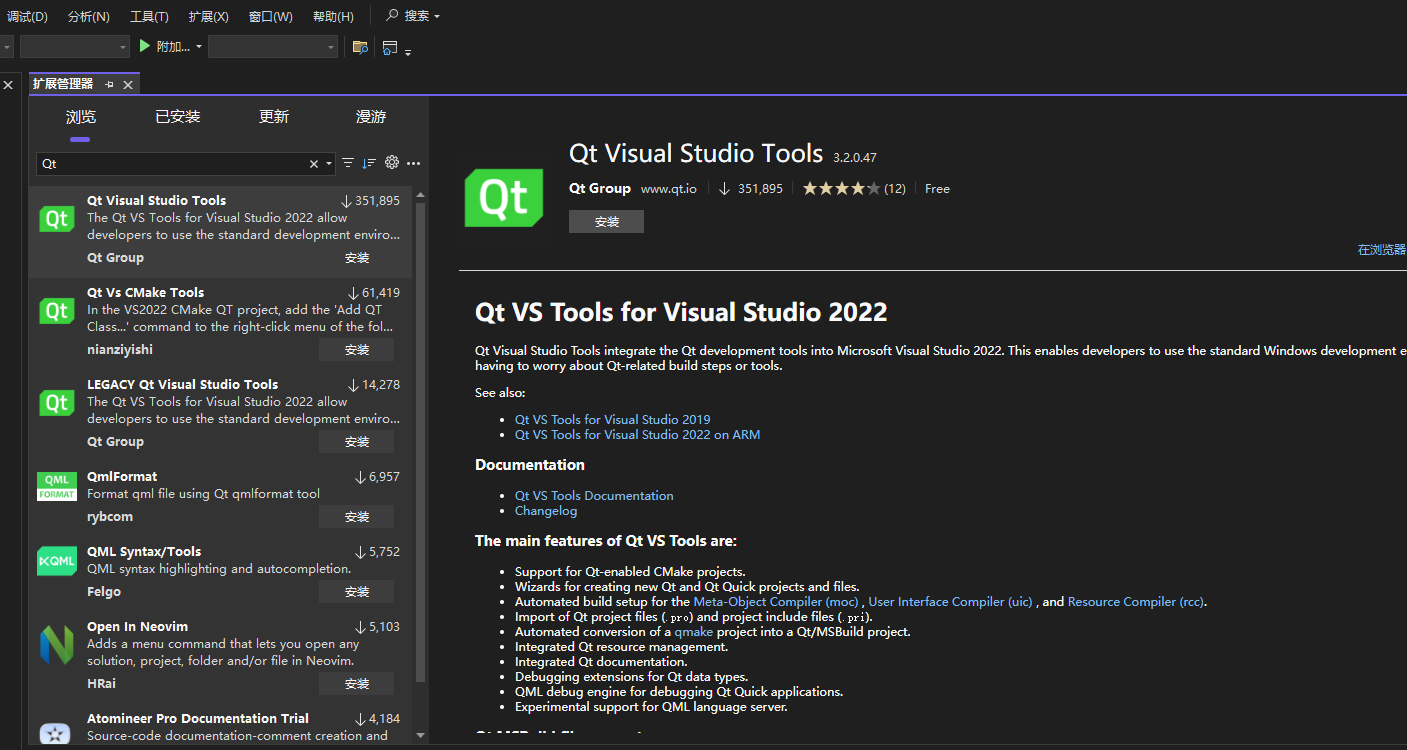Open the sort order options
This screenshot has height=750, width=1407.
[369, 163]
